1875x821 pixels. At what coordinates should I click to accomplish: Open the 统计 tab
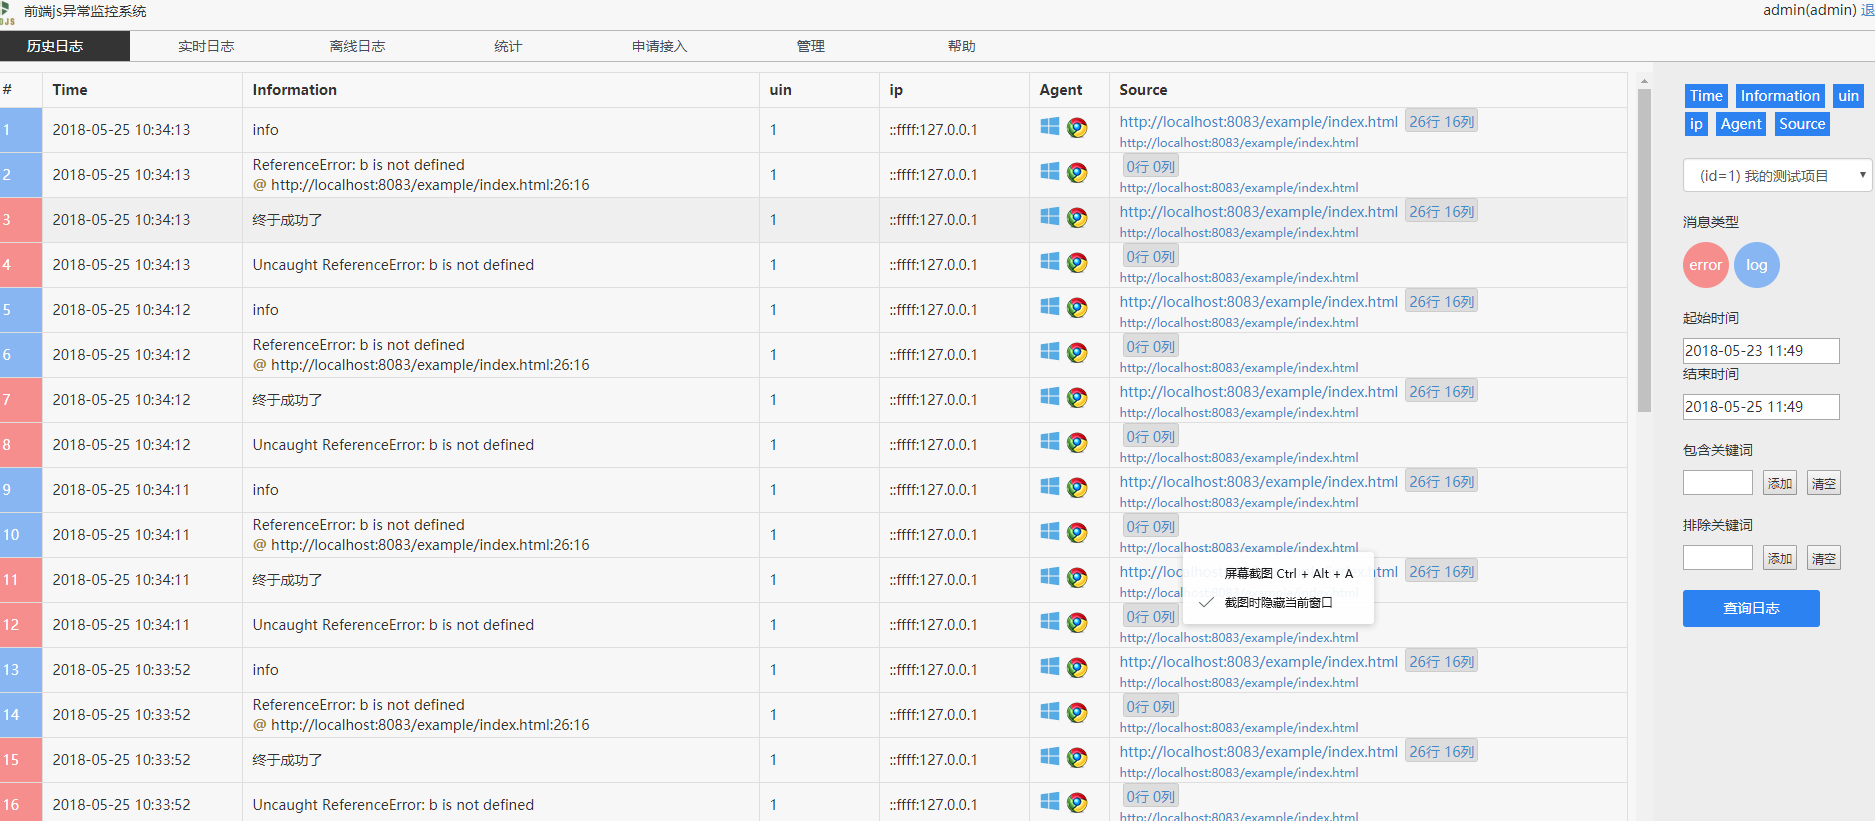point(508,46)
